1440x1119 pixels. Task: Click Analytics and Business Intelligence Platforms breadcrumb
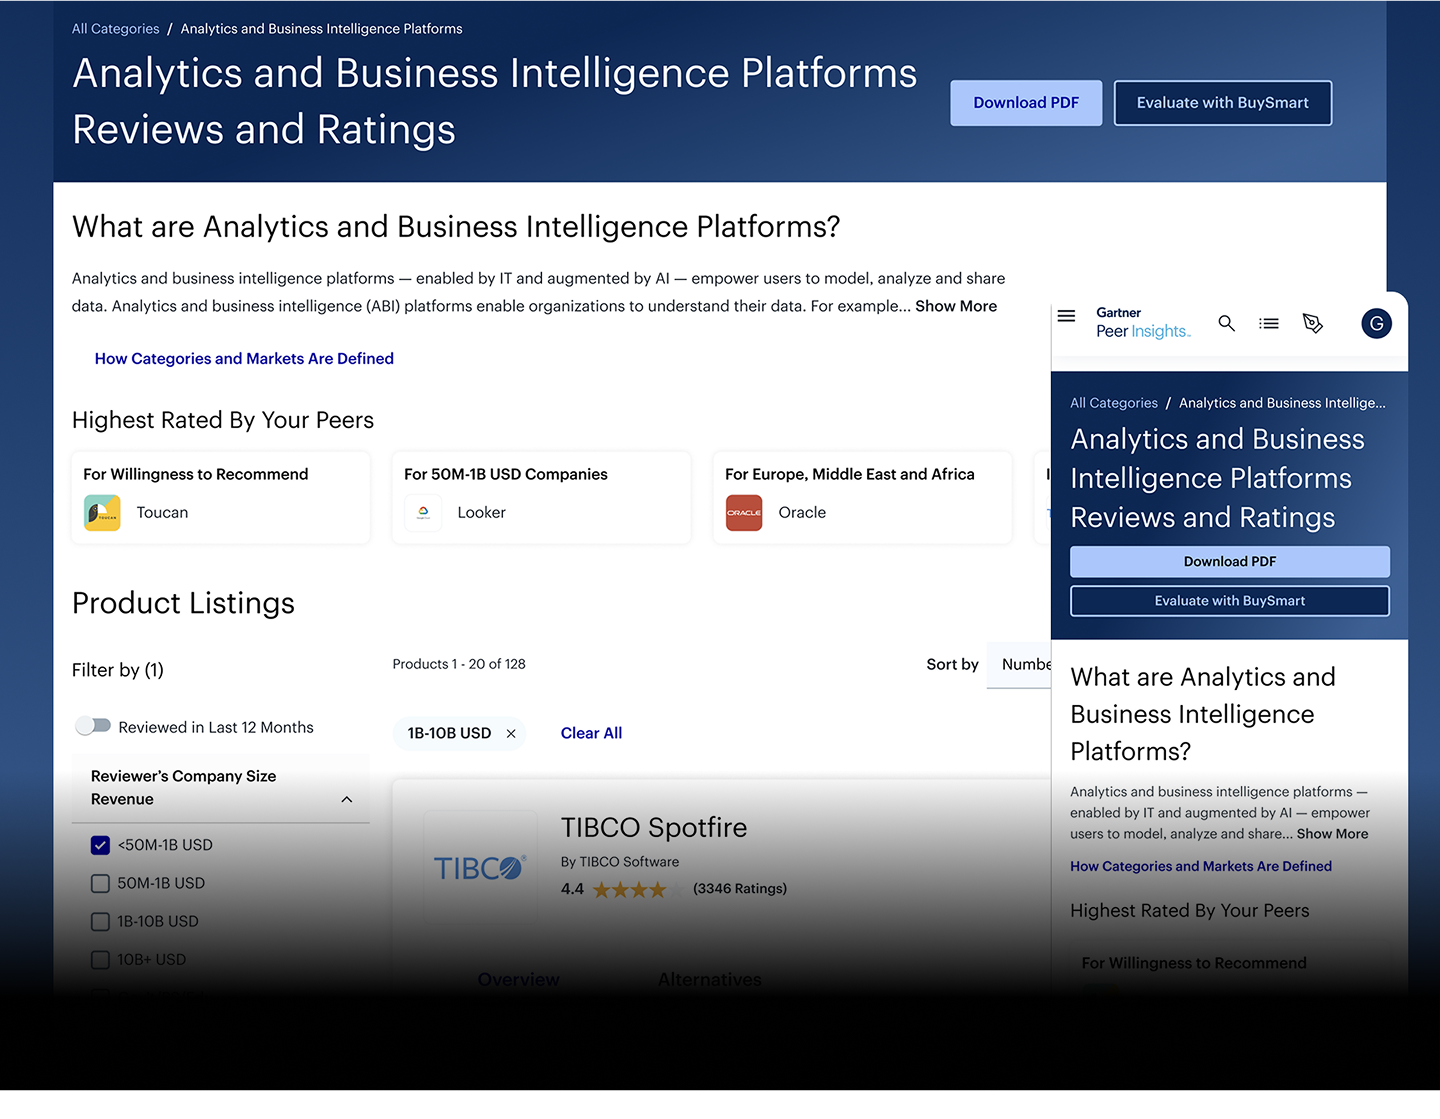322,29
